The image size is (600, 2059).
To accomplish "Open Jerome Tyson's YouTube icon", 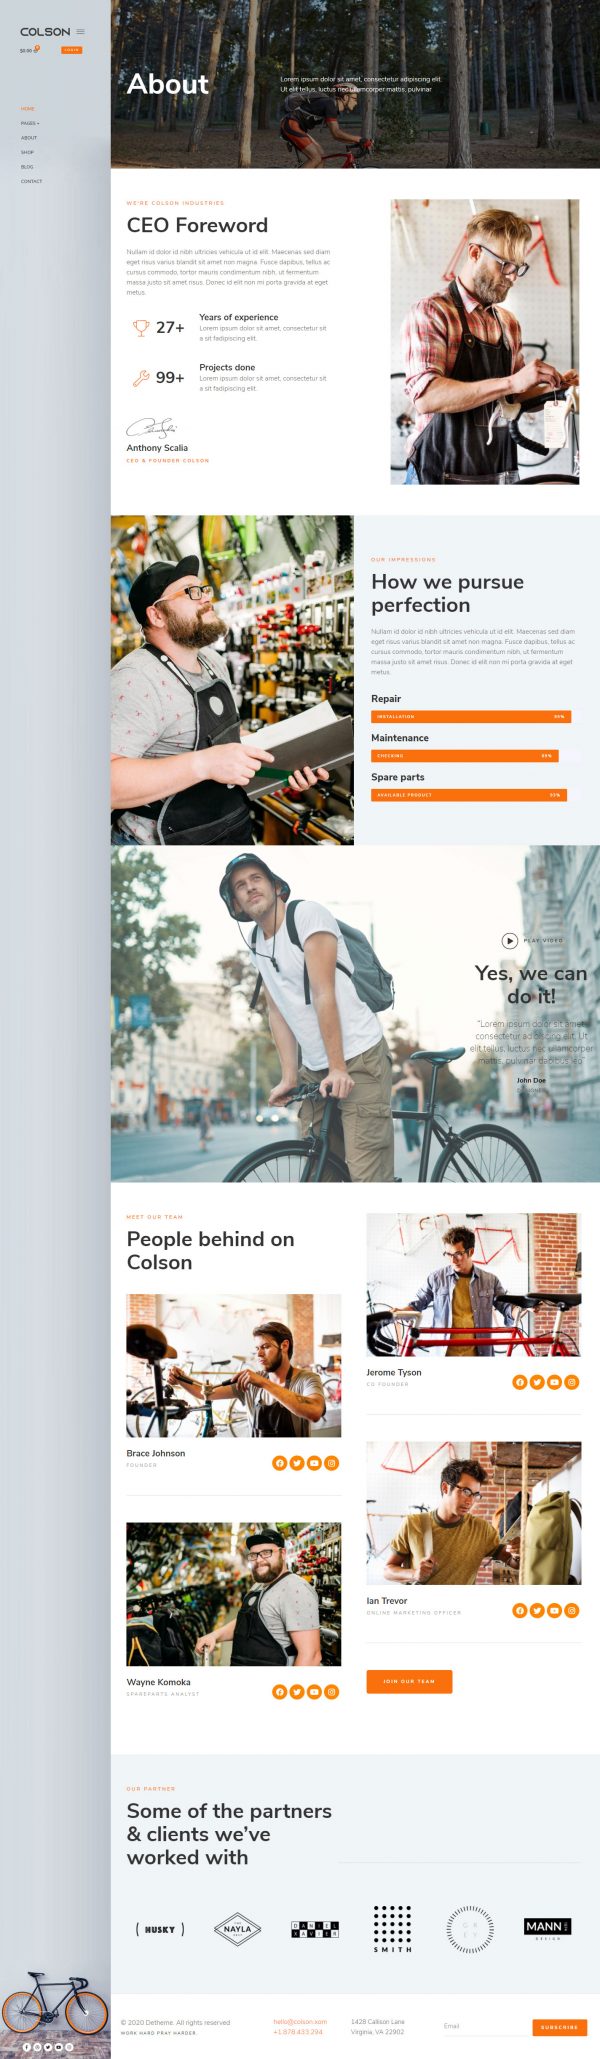I will pyautogui.click(x=554, y=1382).
